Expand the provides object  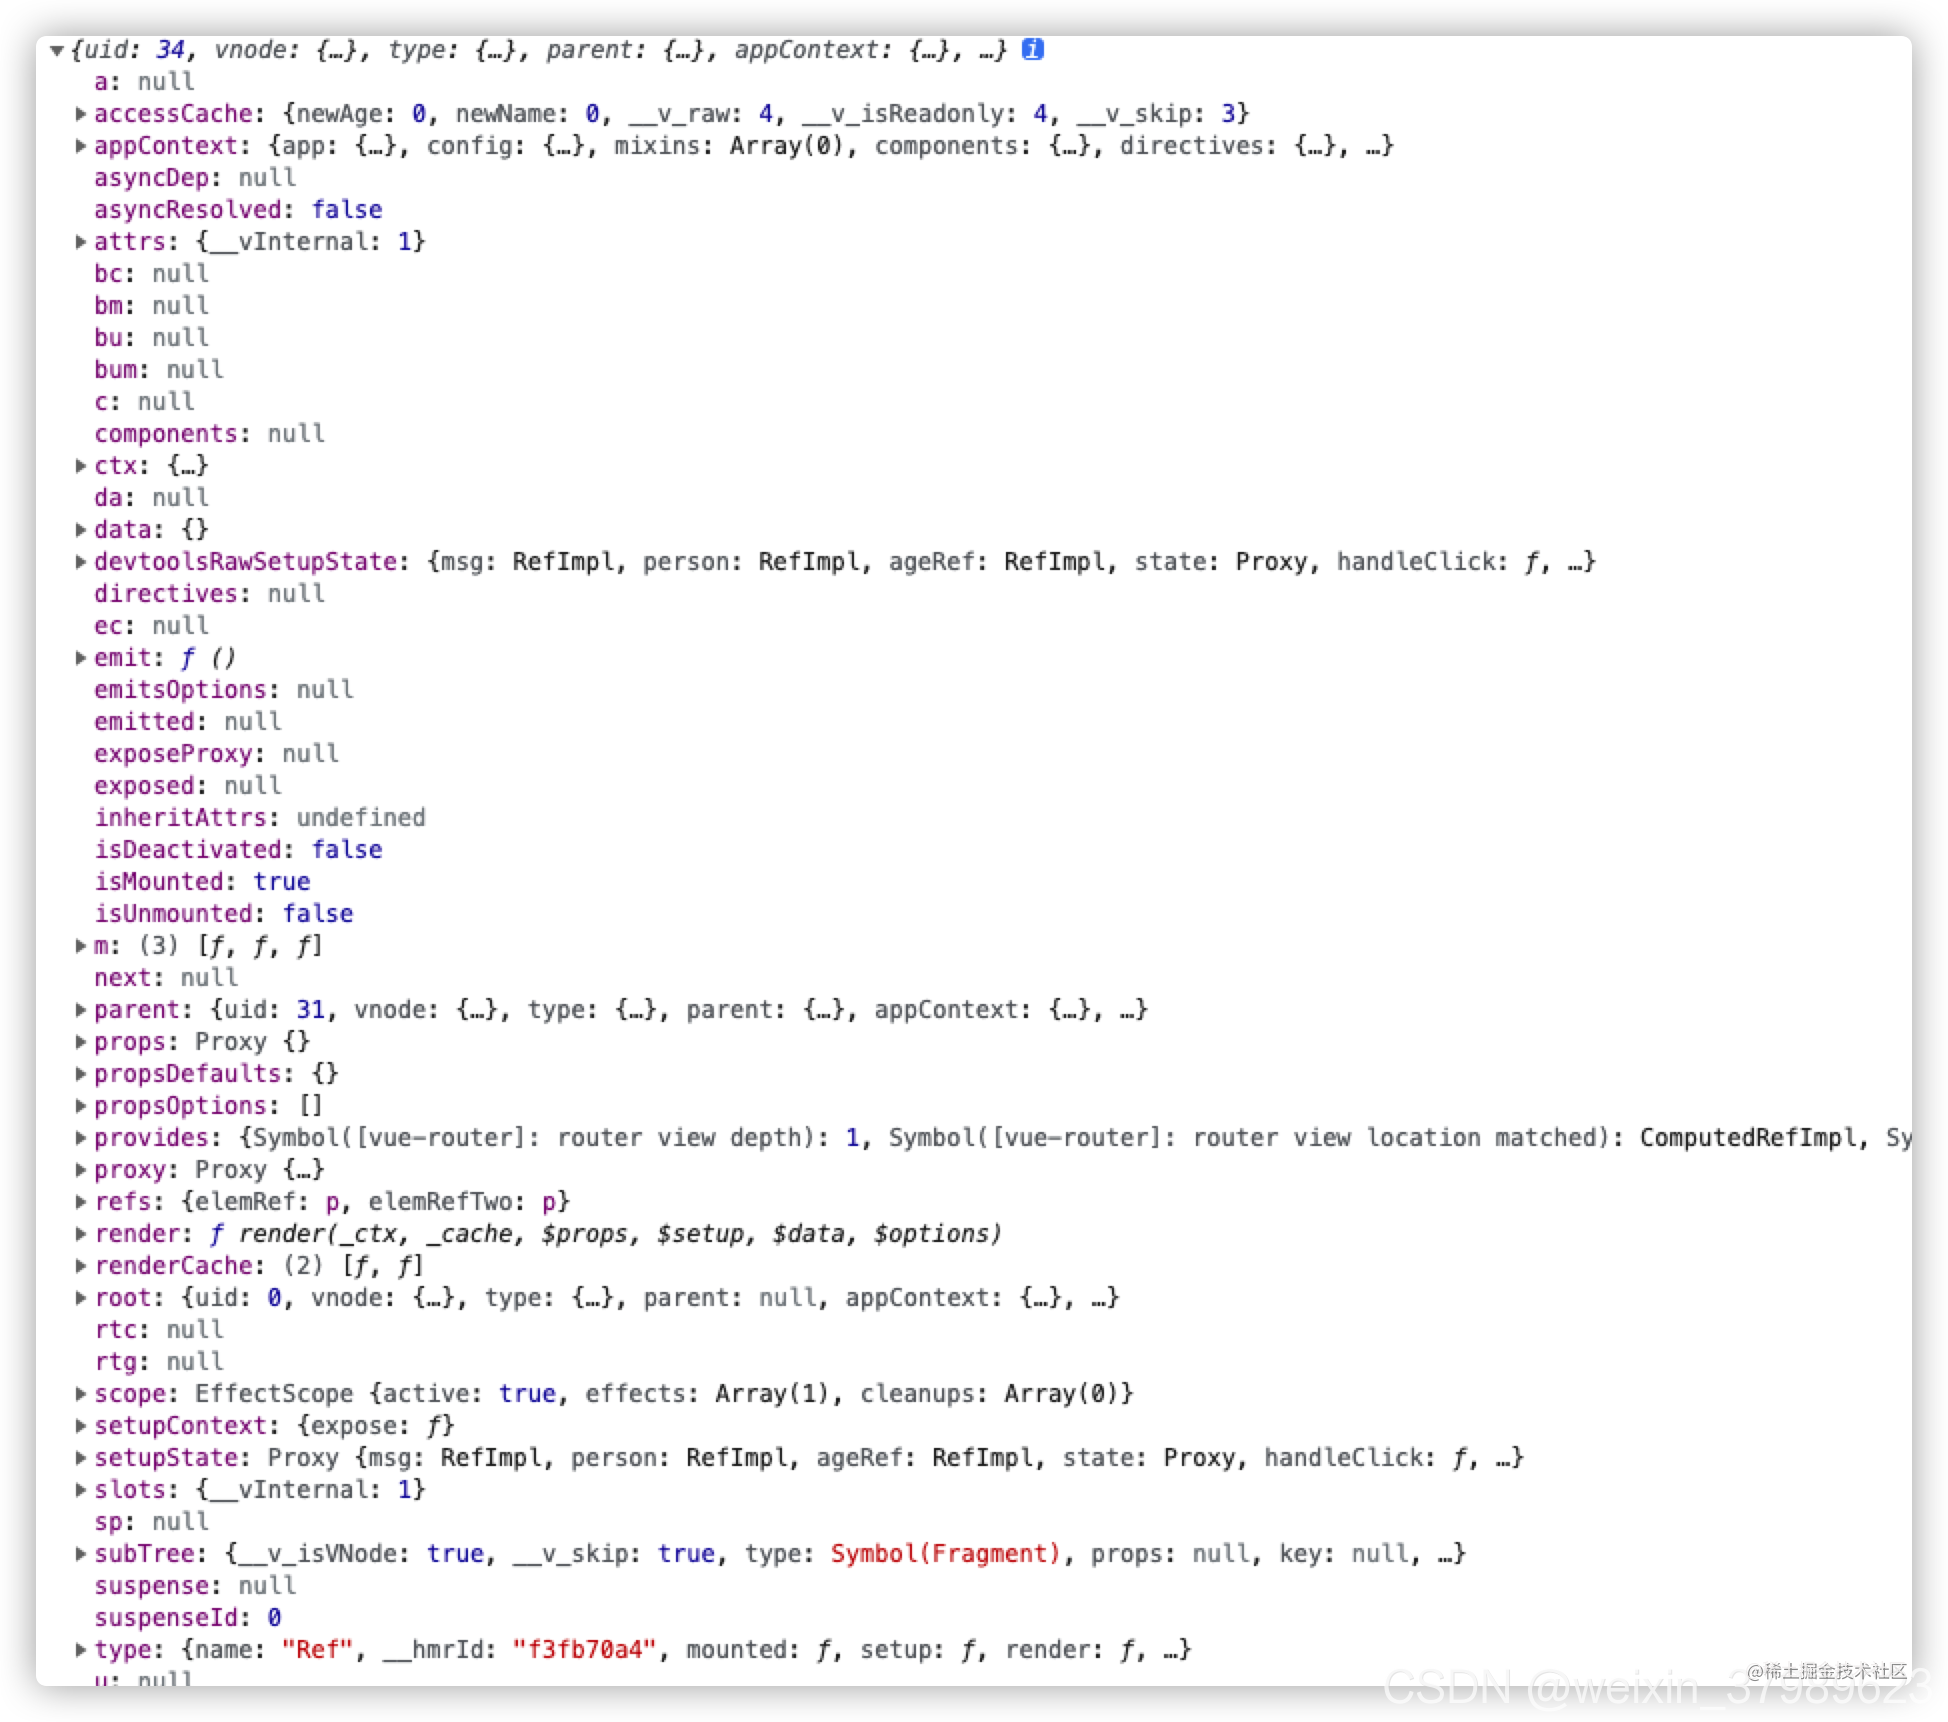82,1137
